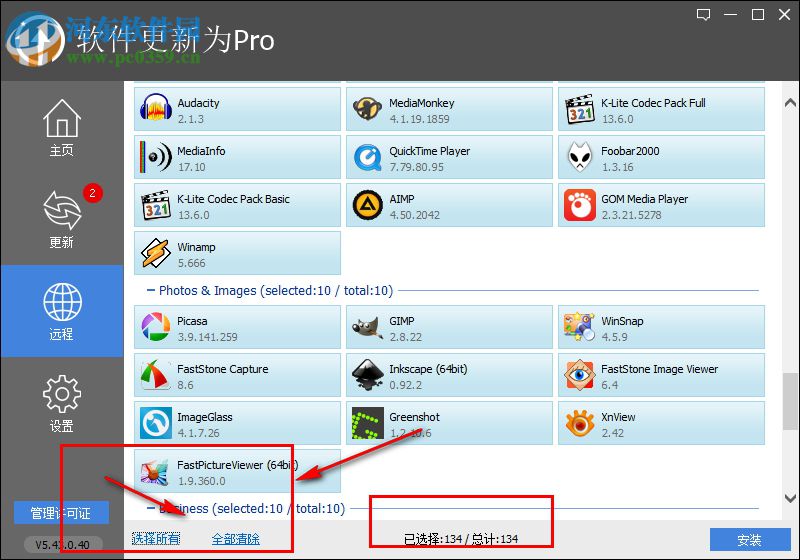Viewport: 800px width, 560px height.
Task: Open 管理许可证 license manager
Action: click(x=61, y=513)
